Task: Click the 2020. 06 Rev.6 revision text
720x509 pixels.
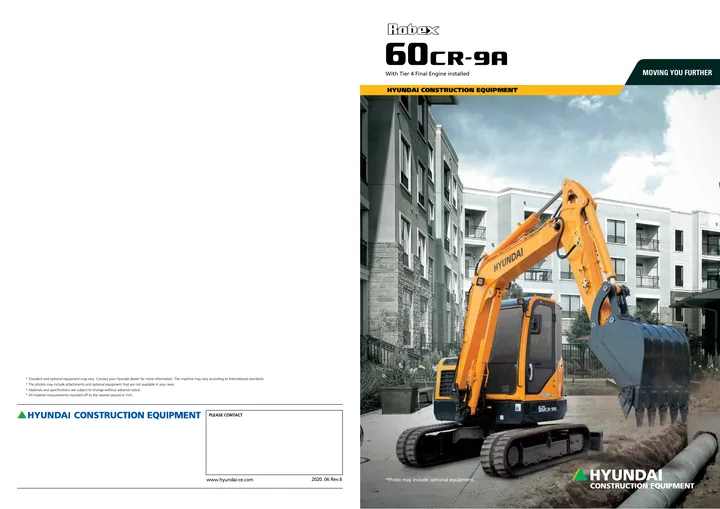Action: [x=326, y=479]
